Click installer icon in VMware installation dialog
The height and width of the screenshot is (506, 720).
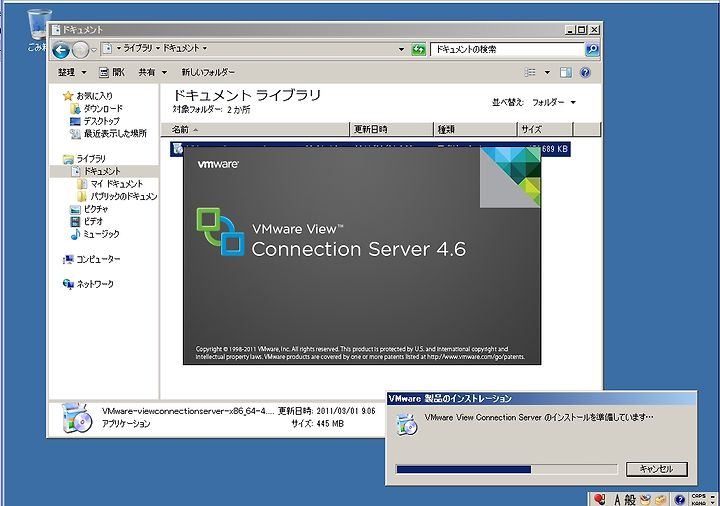407,425
